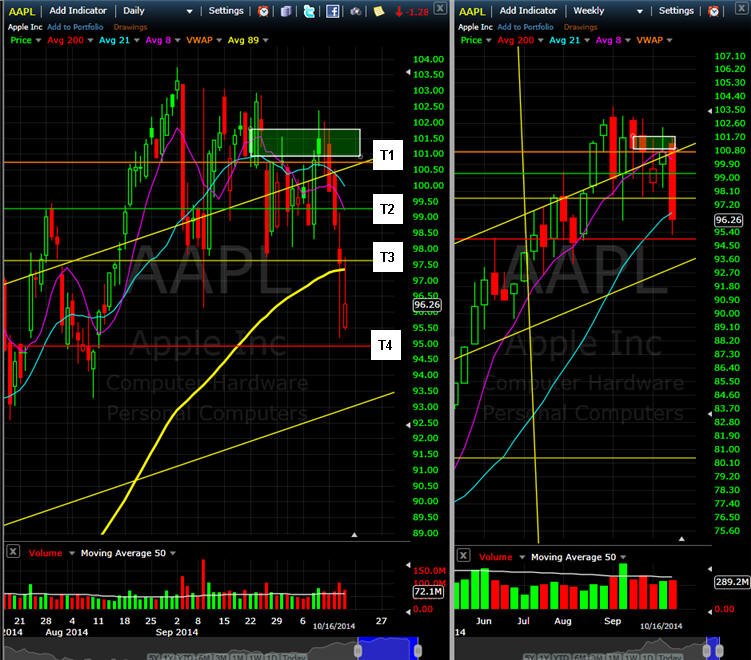Close the daily chart panel via top X
Screen dimensions: 751x660
tap(440, 8)
